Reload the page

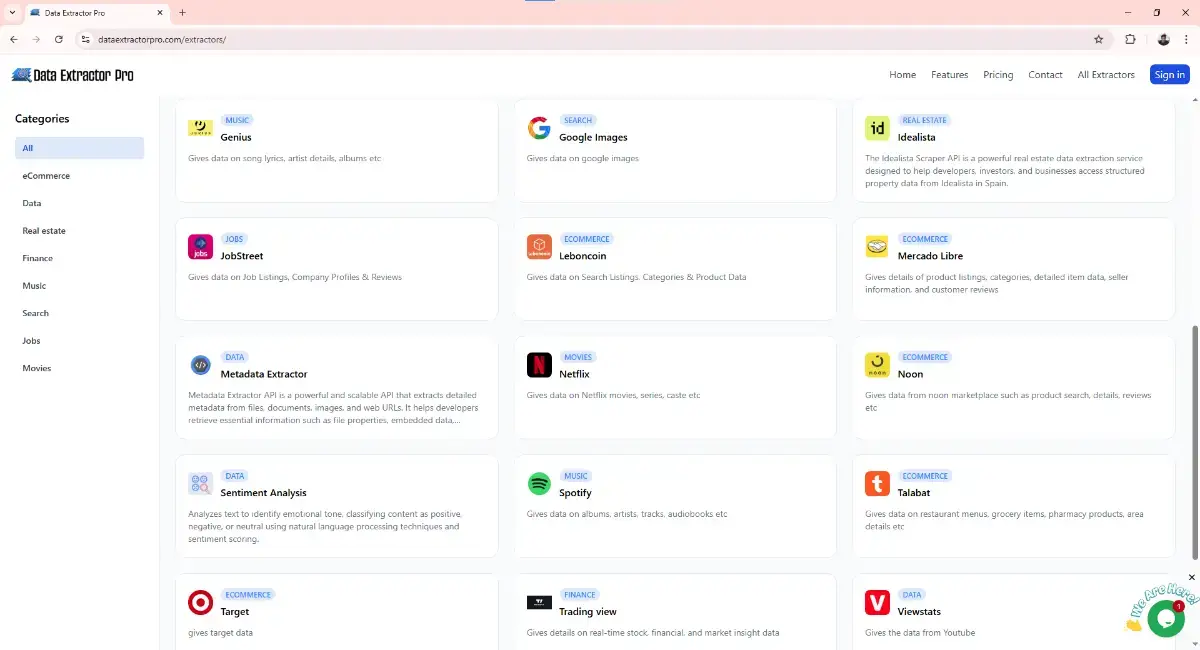click(59, 39)
